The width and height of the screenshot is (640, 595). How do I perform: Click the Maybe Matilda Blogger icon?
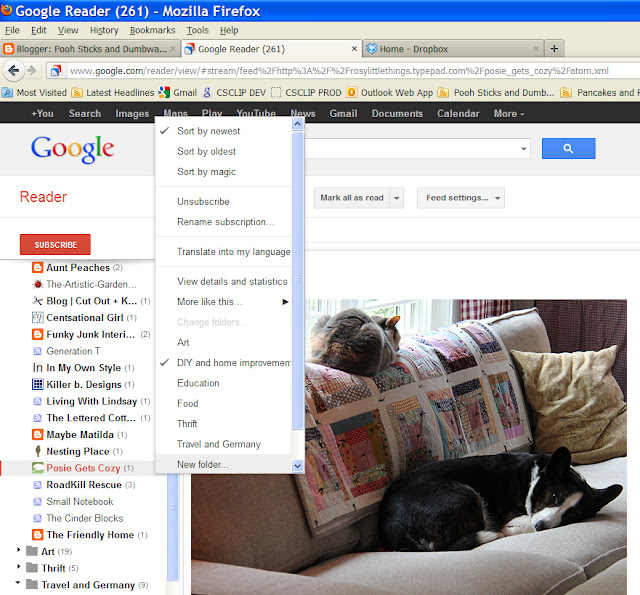click(38, 435)
